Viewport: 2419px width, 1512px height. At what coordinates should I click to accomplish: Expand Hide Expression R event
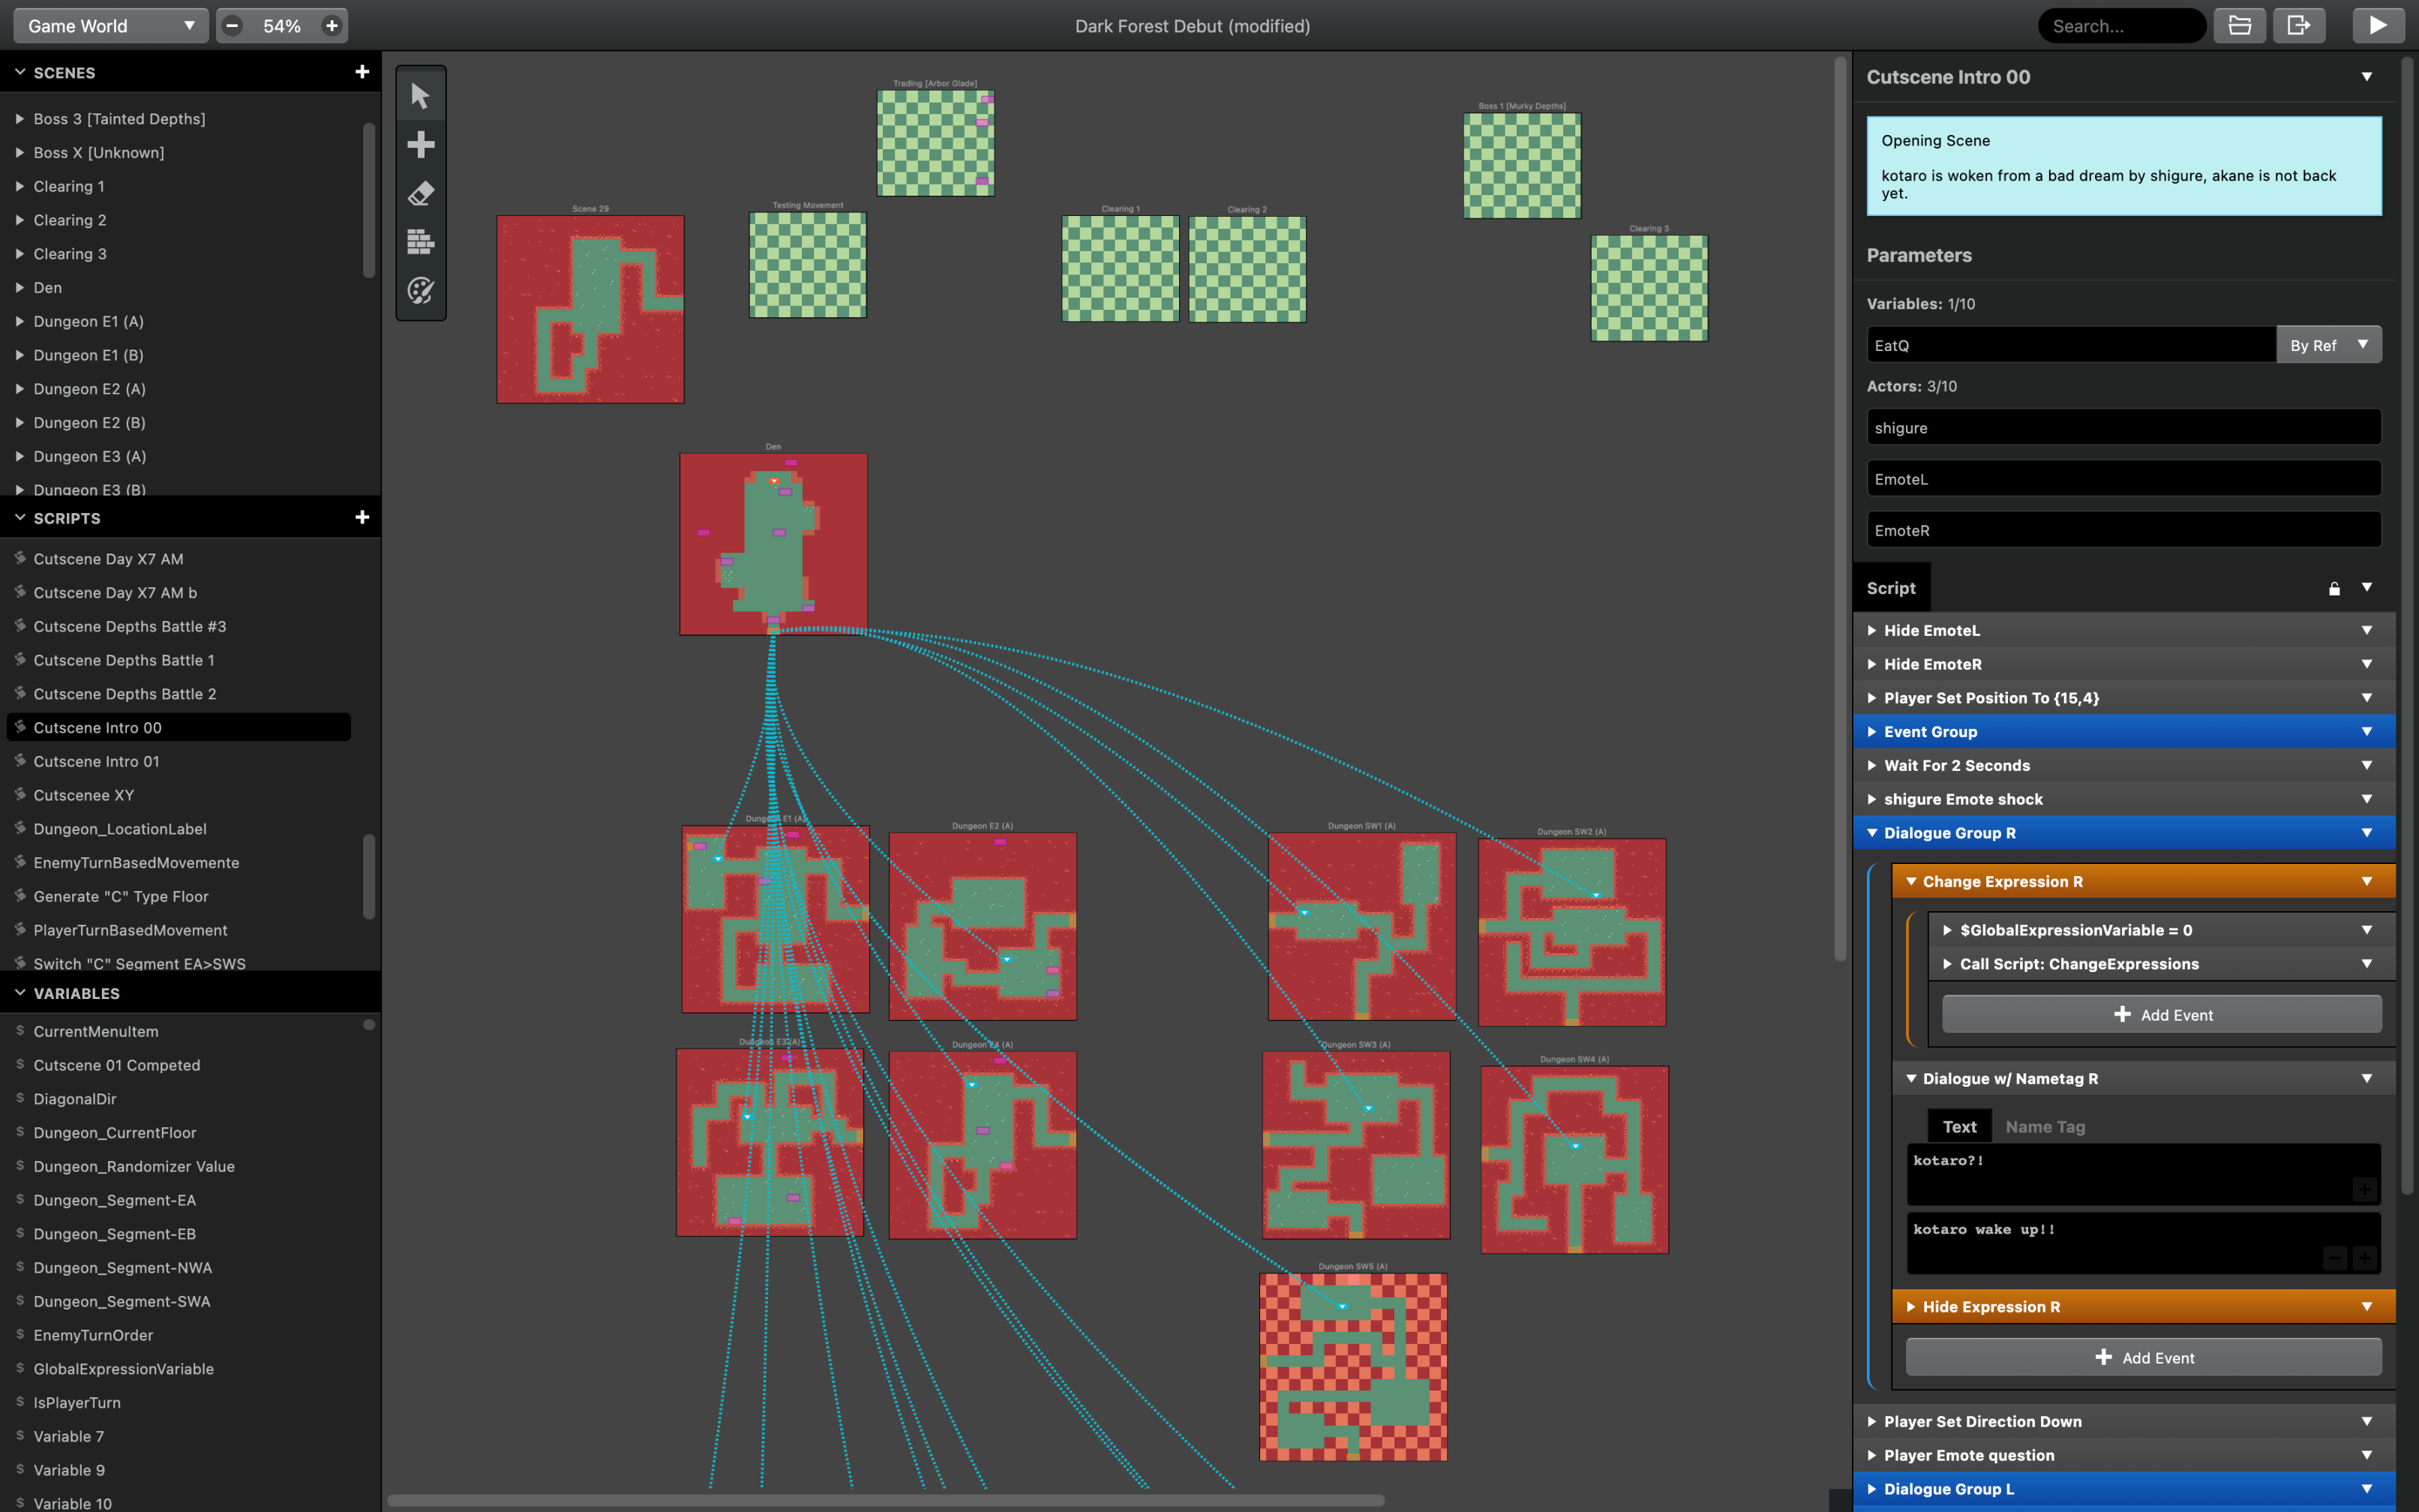(x=1910, y=1306)
